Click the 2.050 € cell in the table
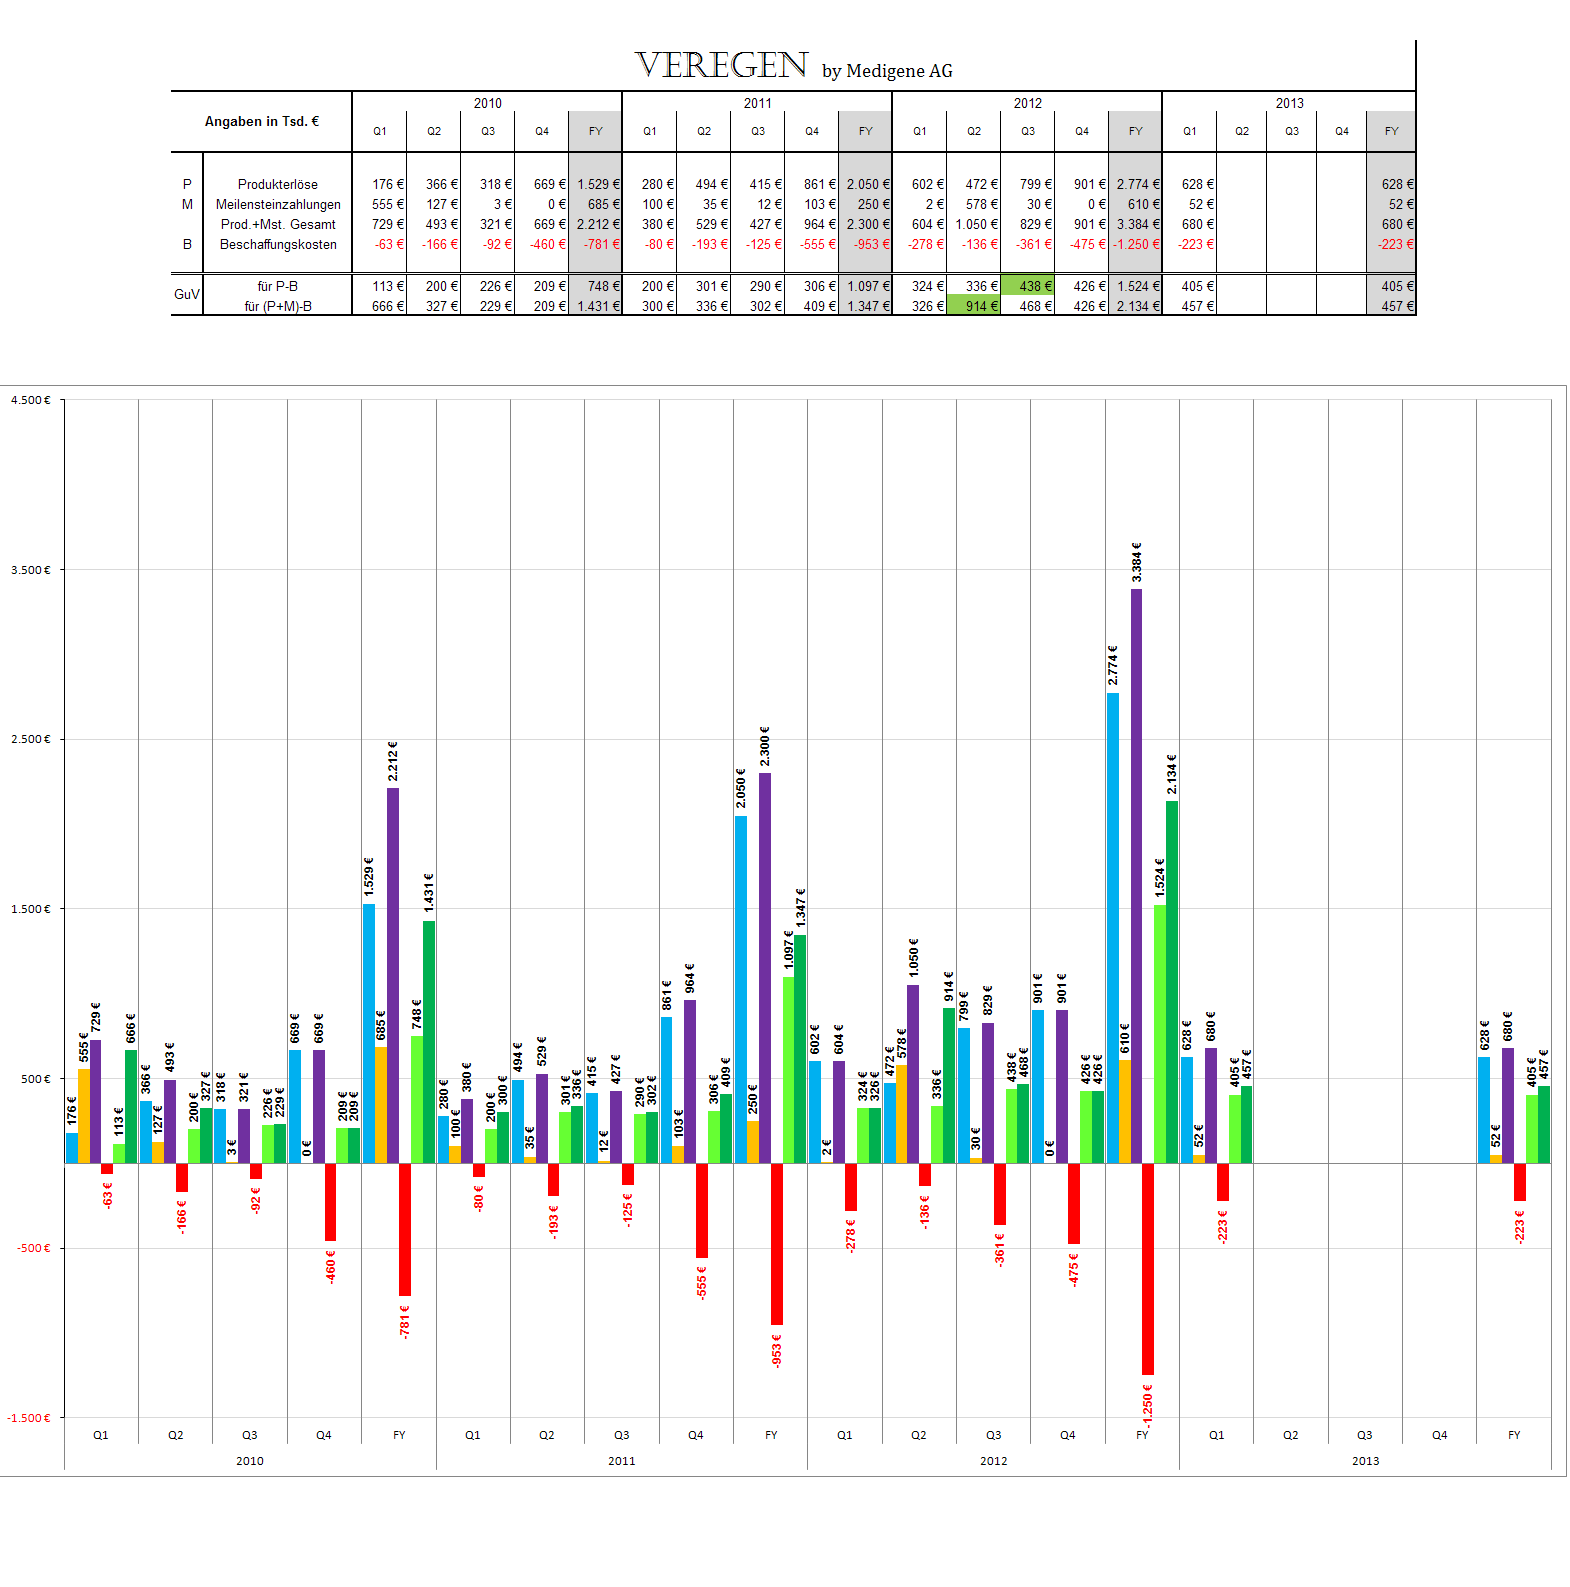 (x=868, y=184)
